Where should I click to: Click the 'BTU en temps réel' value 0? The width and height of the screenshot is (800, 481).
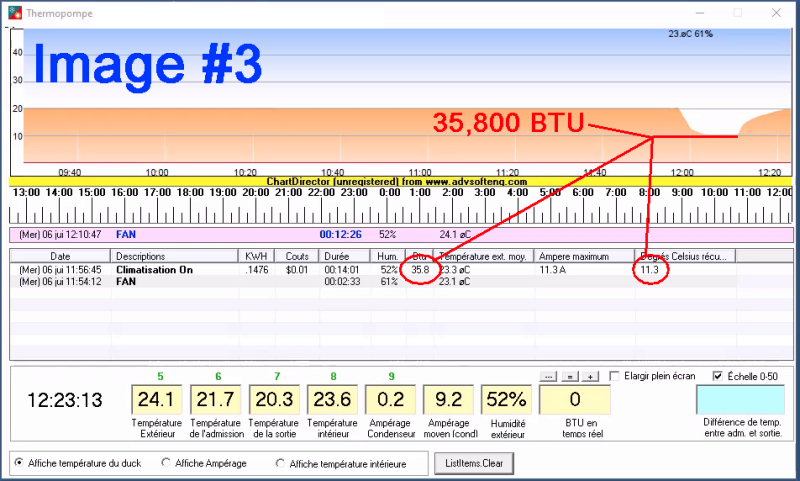[575, 399]
